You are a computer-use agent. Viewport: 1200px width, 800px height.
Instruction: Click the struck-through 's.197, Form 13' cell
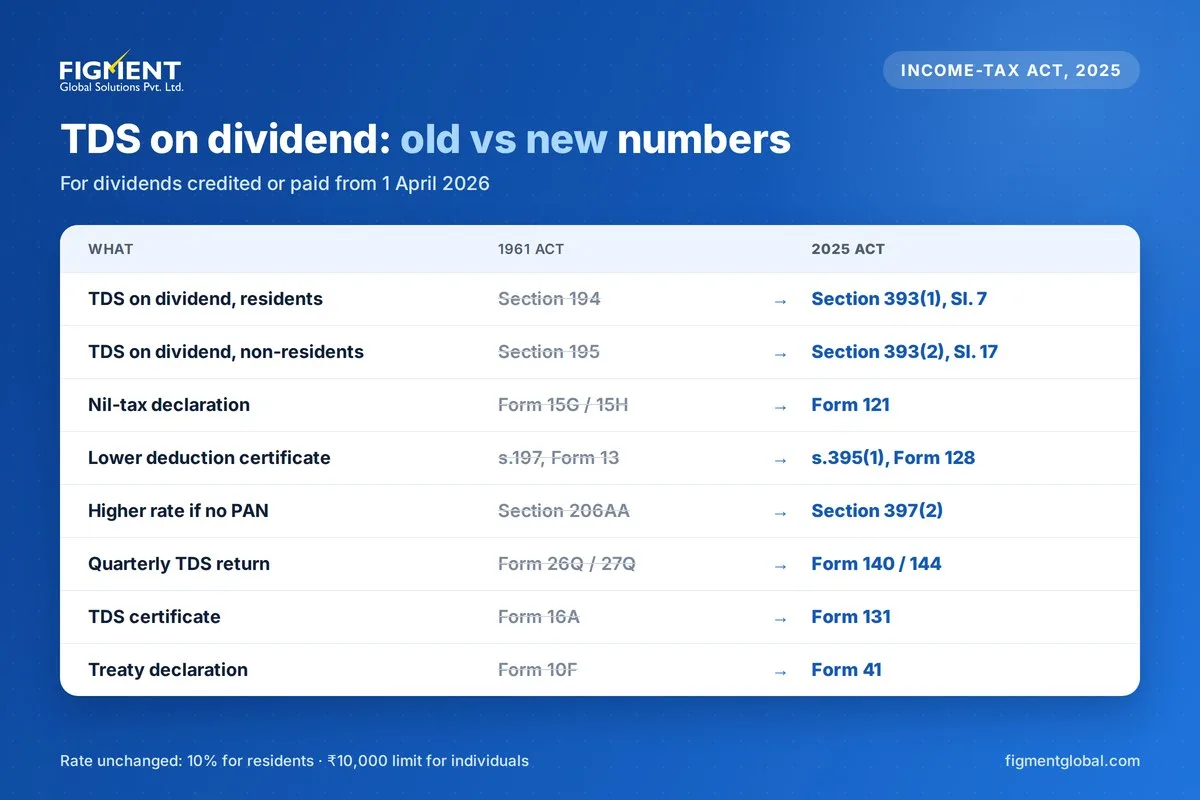pyautogui.click(x=558, y=458)
